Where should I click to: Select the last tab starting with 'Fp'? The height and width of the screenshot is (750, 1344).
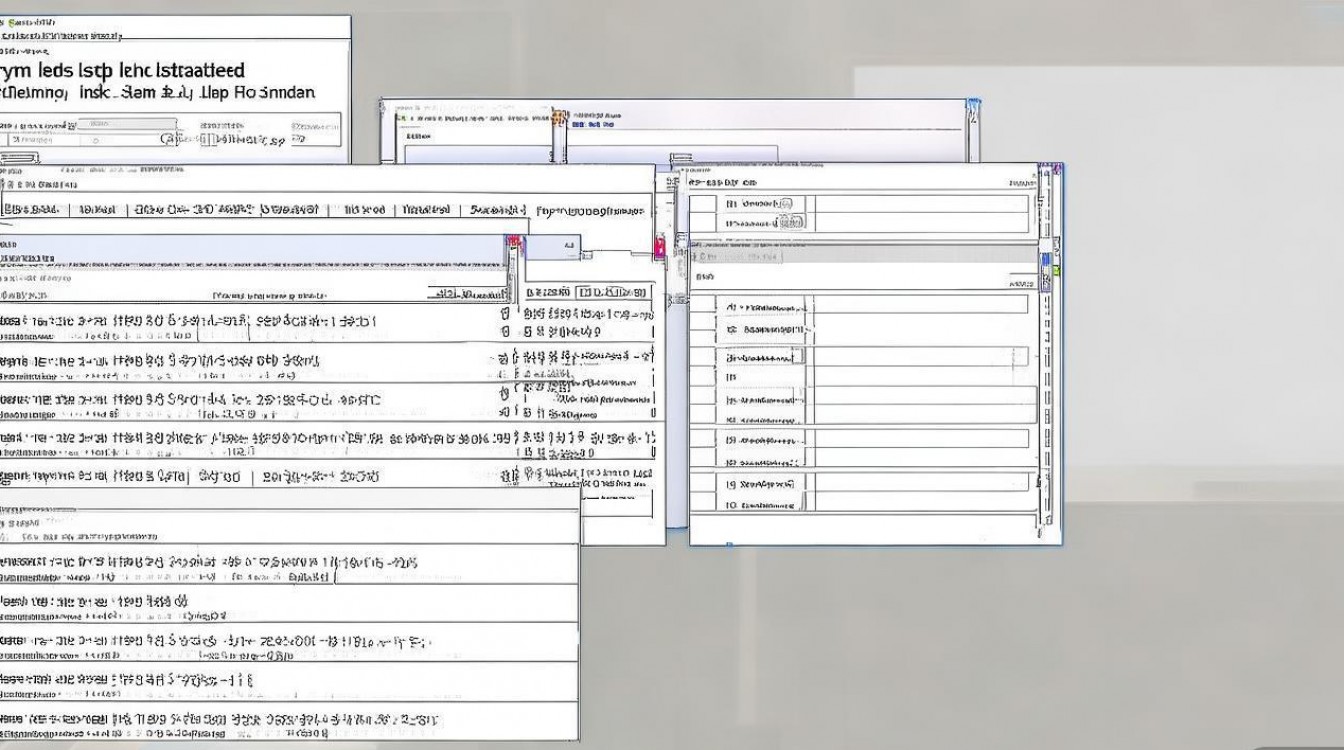590,211
